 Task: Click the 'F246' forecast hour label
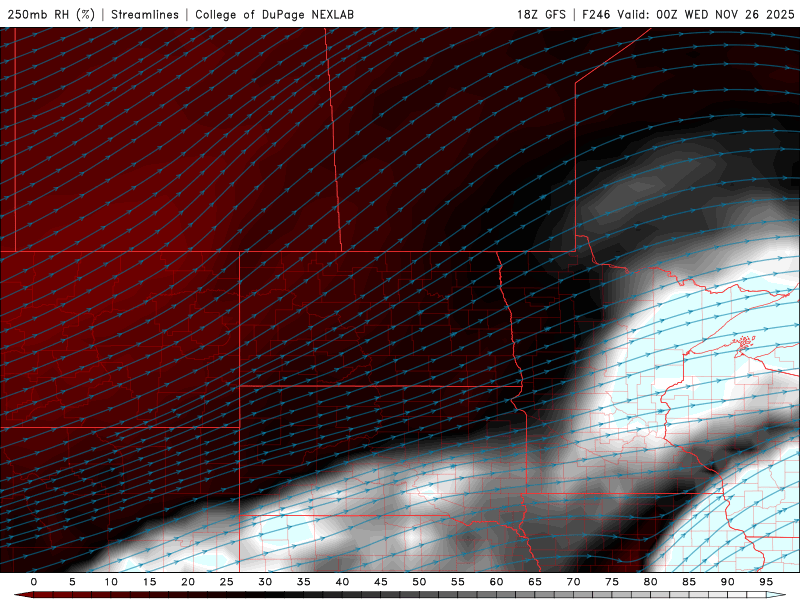click(596, 14)
